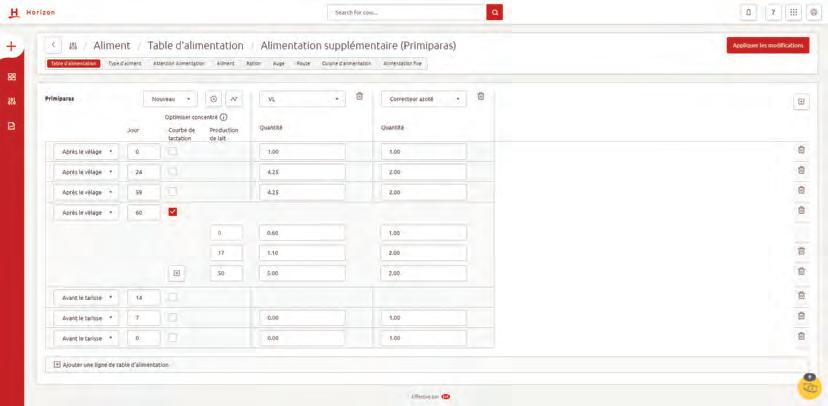Open Avant le tarisse dropdown on day 7 row
This screenshot has width=828, height=406.
[x=87, y=318]
